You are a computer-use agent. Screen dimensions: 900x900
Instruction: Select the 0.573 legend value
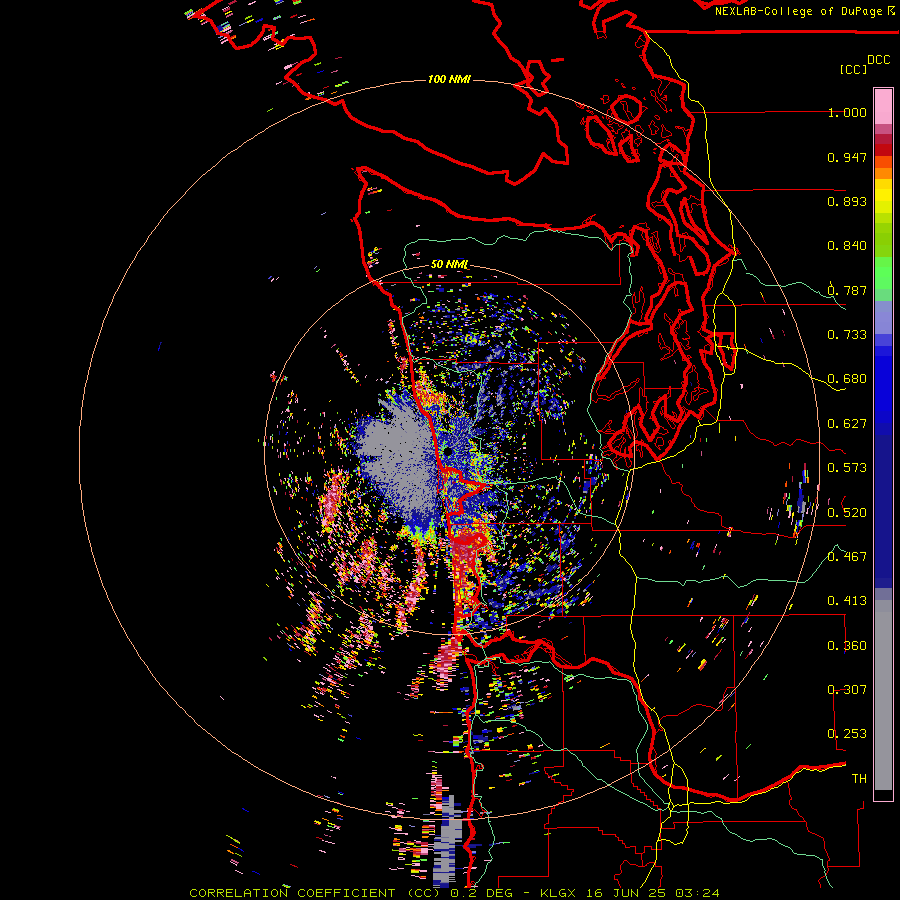(x=847, y=468)
